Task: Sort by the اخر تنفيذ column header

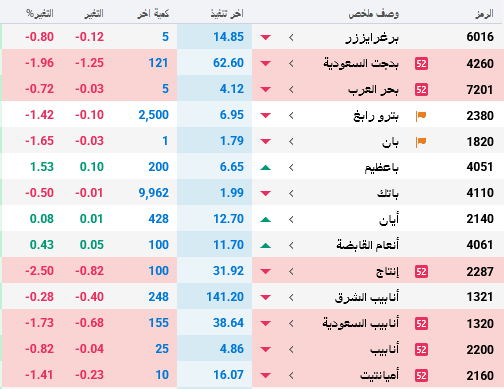Action: coord(227,14)
